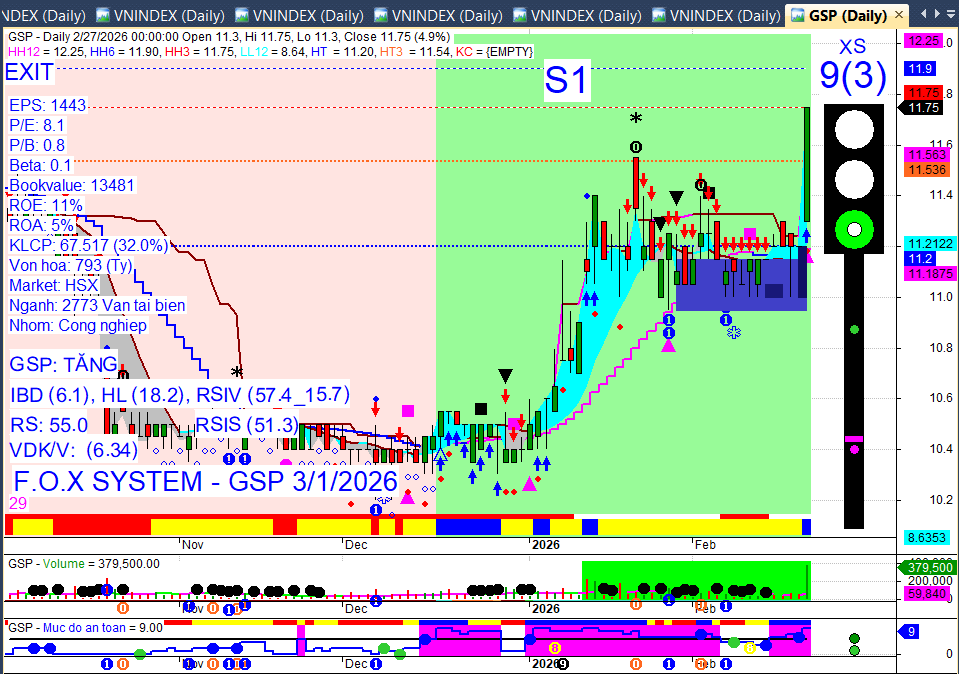Click the XS label above 9(3)
959x674 pixels.
click(x=852, y=46)
